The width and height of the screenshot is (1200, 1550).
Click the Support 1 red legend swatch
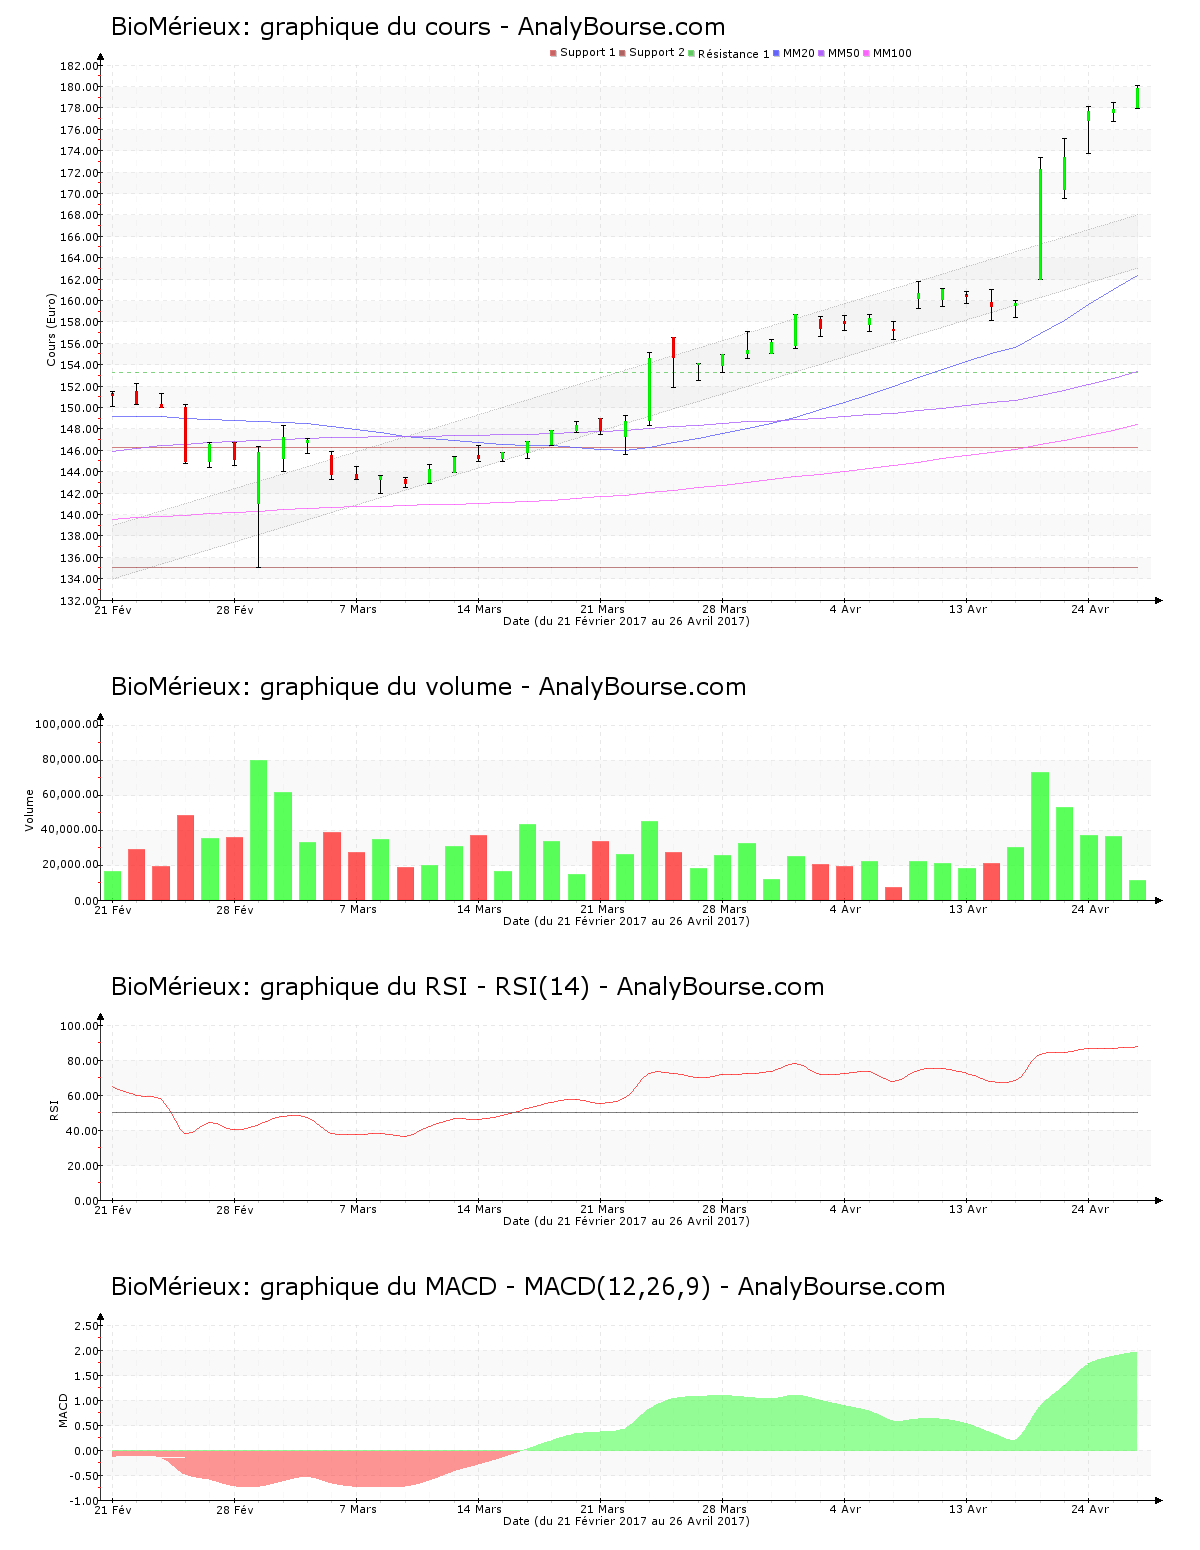553,53
